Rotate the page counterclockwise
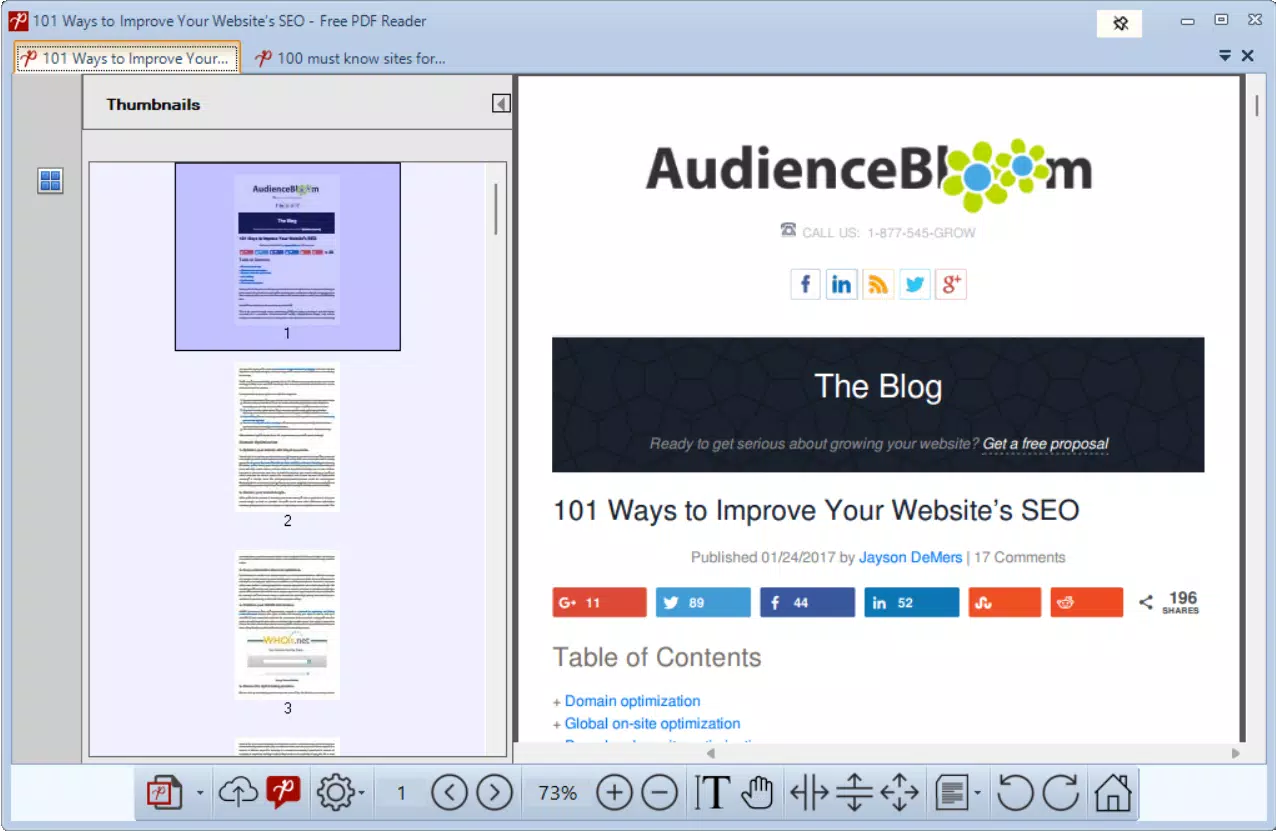The height and width of the screenshot is (831, 1276). (x=1015, y=793)
